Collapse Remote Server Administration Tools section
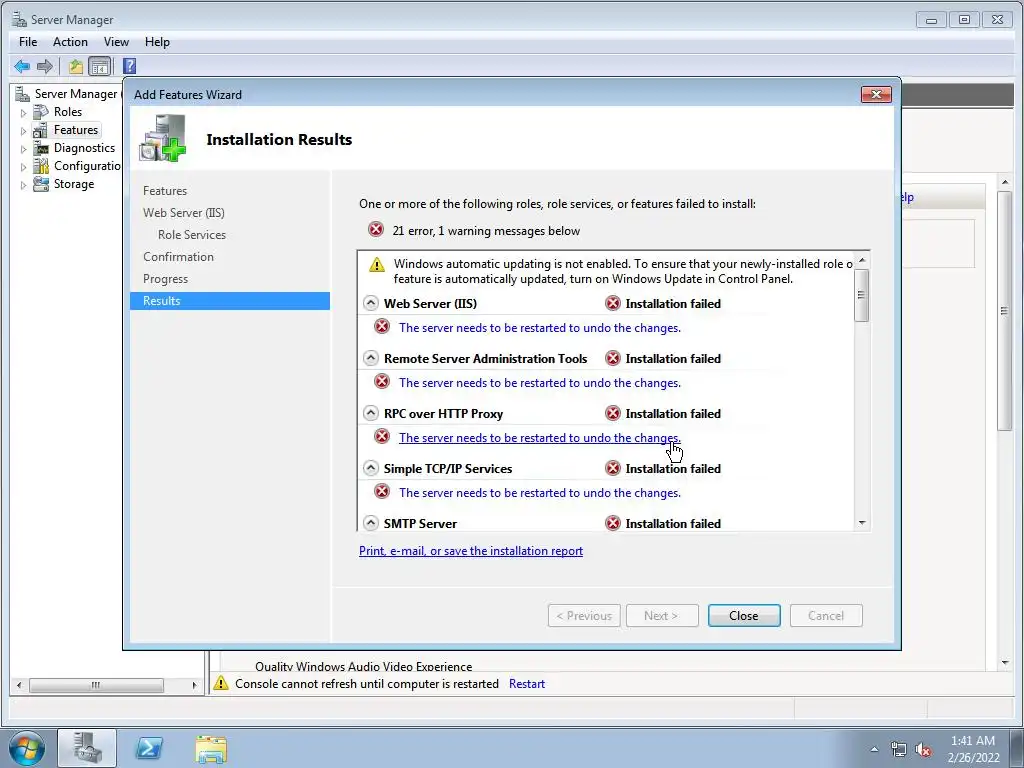 (371, 358)
